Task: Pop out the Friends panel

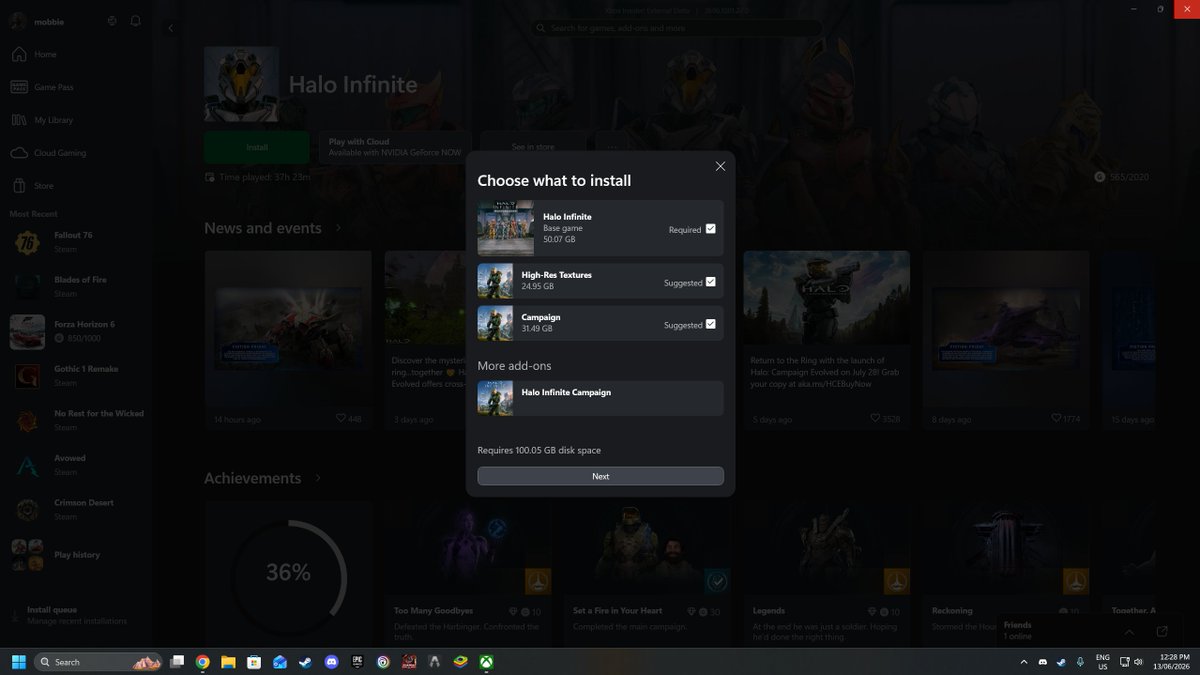Action: click(1162, 632)
